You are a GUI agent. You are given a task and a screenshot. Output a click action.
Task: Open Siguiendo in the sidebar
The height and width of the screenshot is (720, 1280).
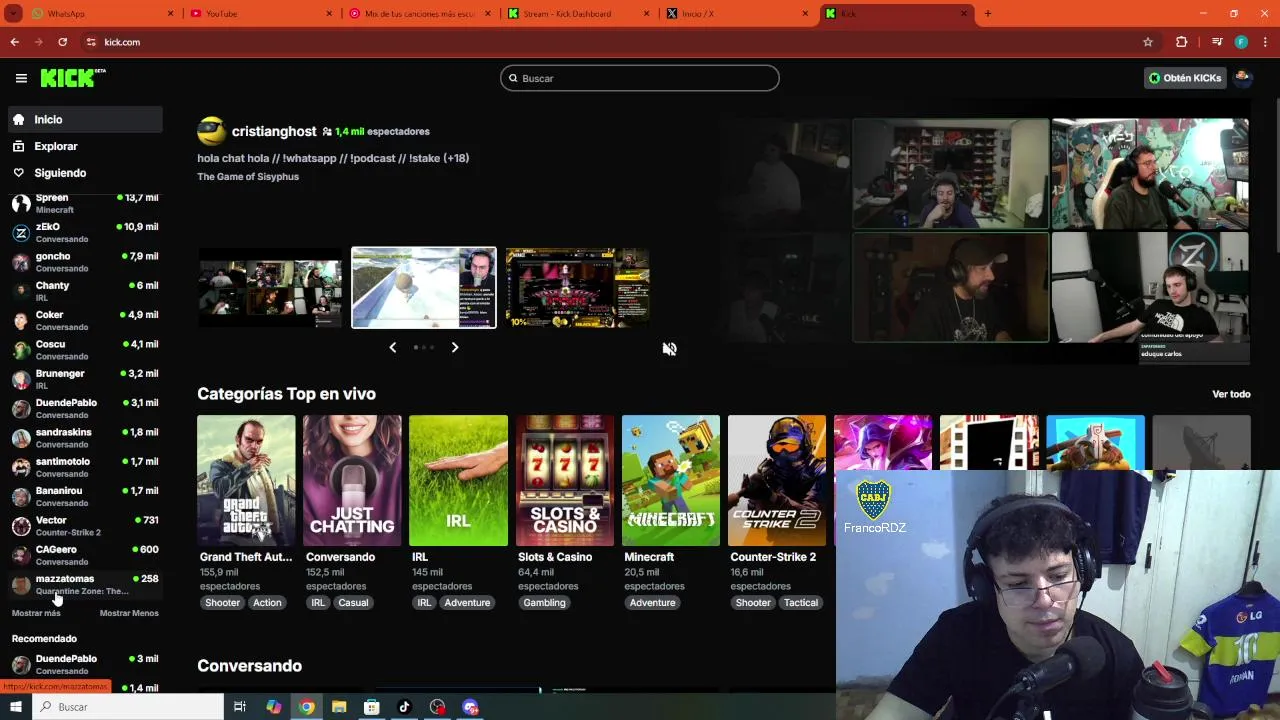pos(85,173)
